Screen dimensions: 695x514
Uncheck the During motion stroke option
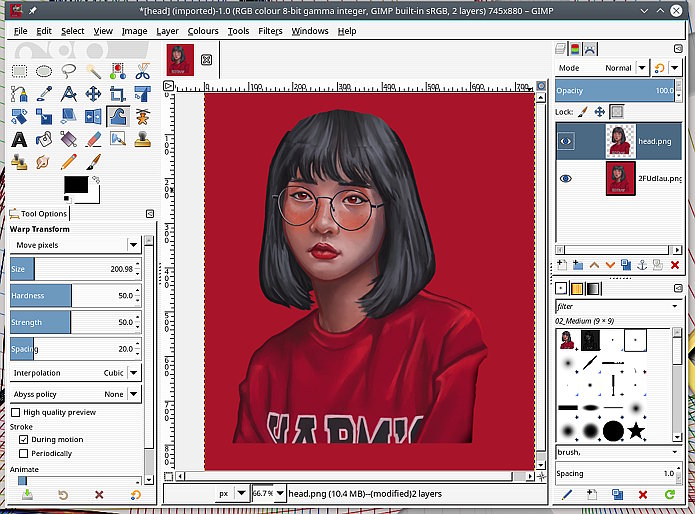point(24,439)
